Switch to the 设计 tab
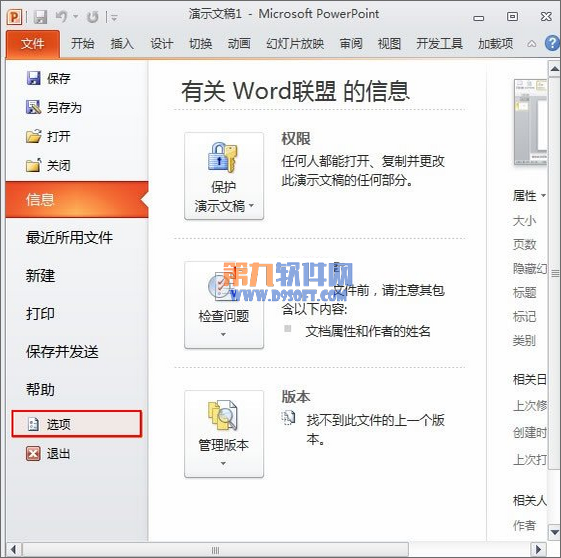Image resolution: width=561 pixels, height=558 pixels. pyautogui.click(x=161, y=44)
